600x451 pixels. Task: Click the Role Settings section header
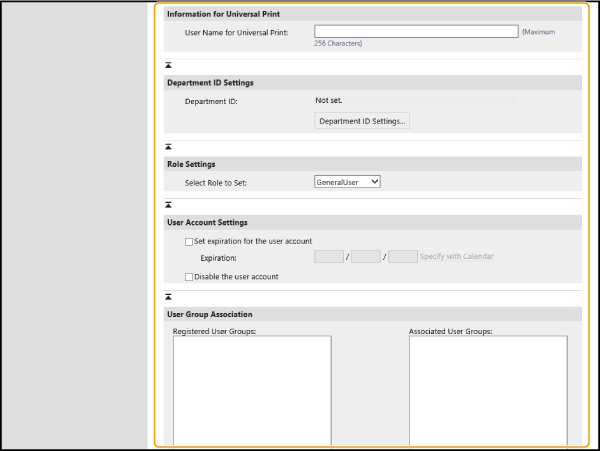[x=191, y=163]
